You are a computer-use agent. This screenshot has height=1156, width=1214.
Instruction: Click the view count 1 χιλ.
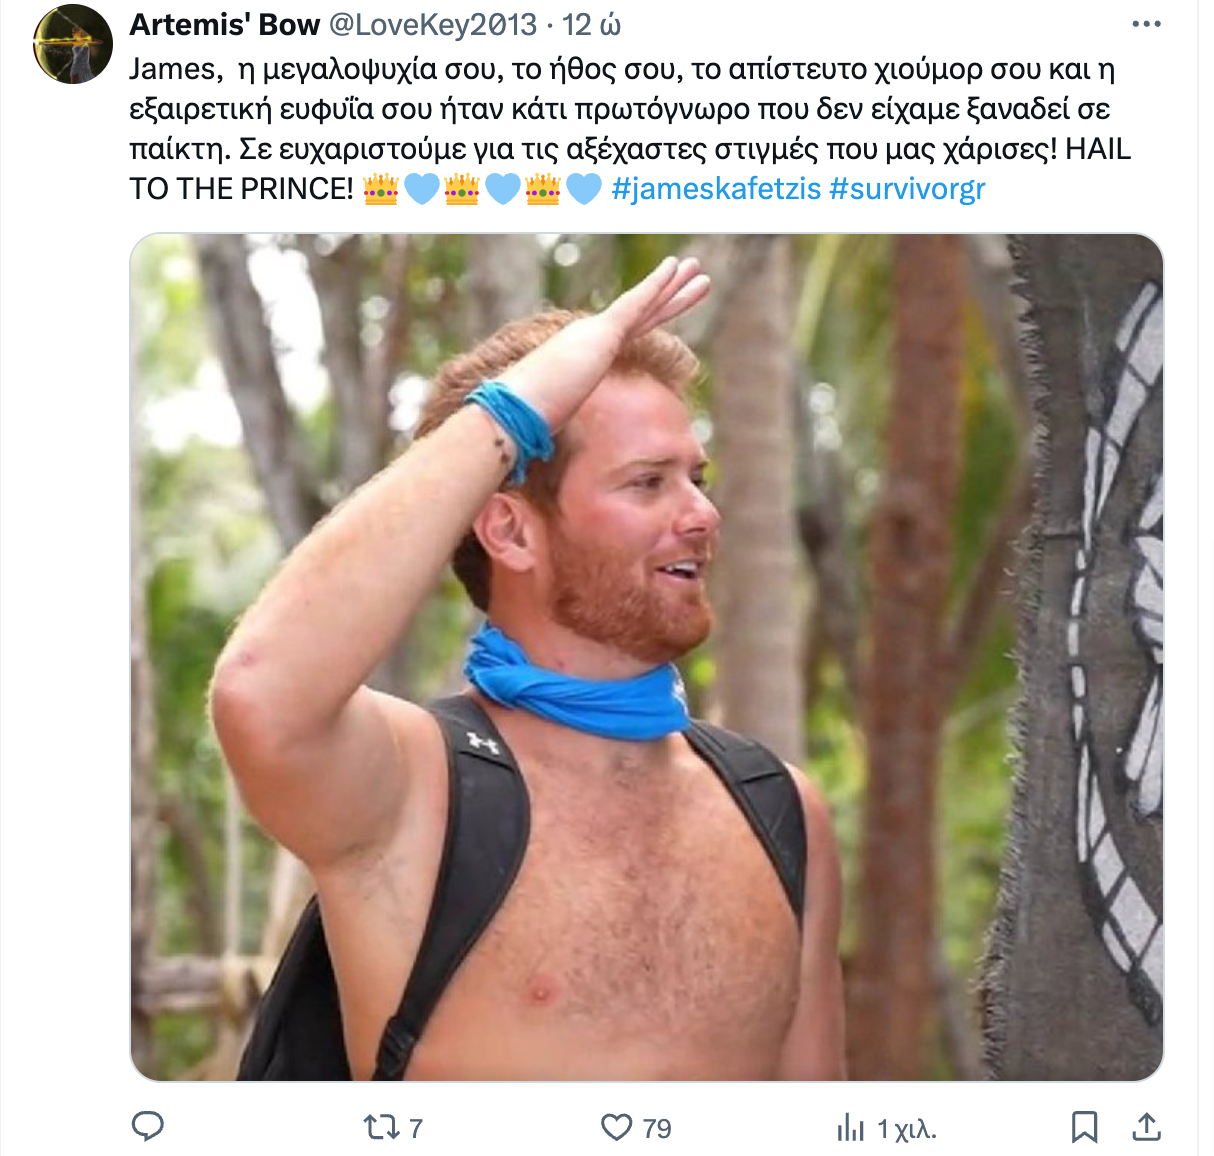point(907,1129)
